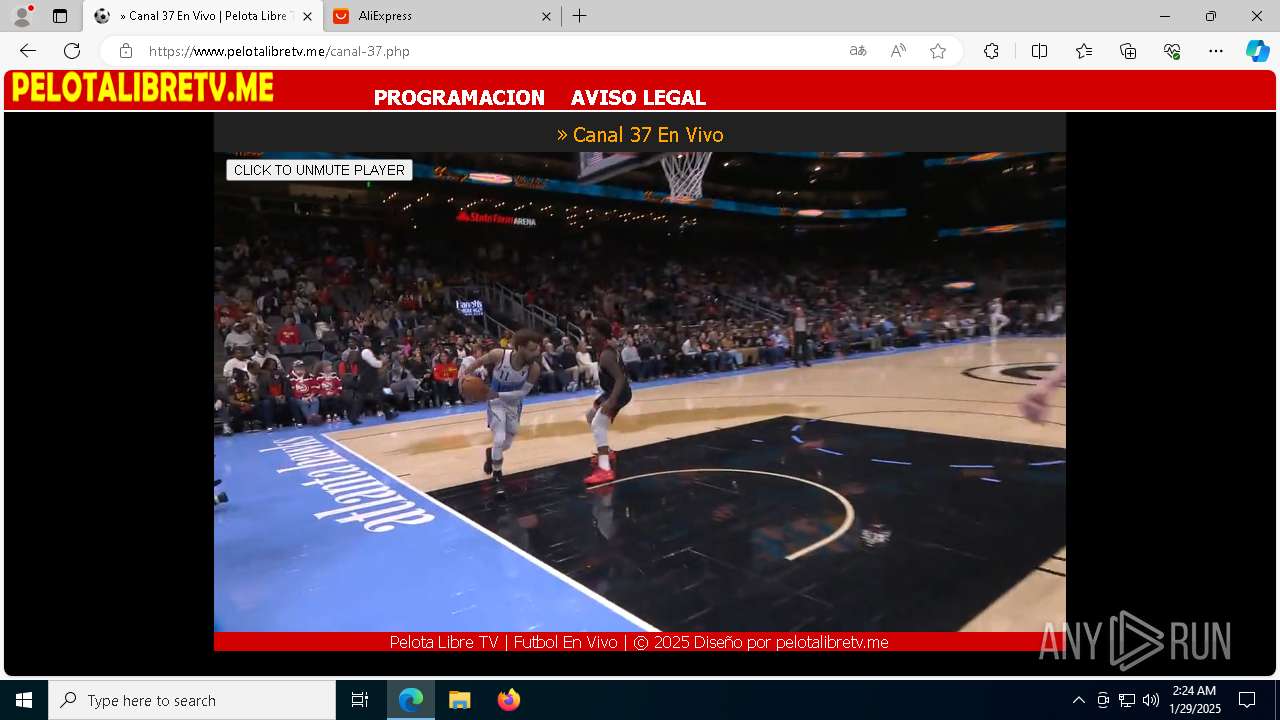Open volume control tray icon

pyautogui.click(x=1151, y=700)
